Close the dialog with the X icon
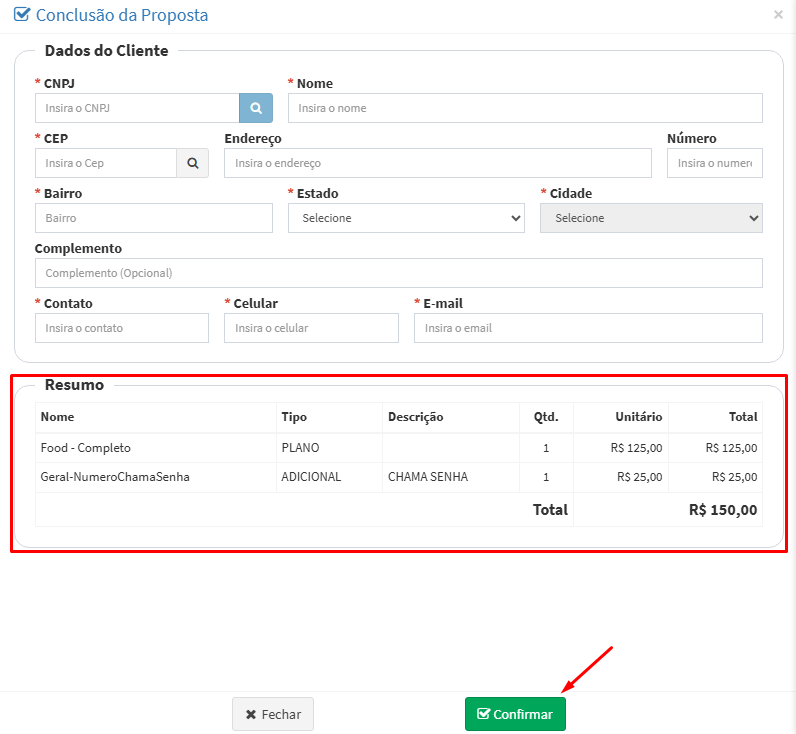This screenshot has height=734, width=796. click(778, 15)
